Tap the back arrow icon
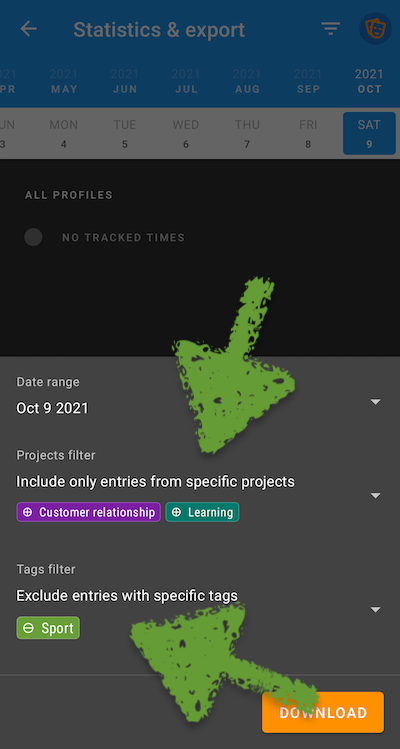The height and width of the screenshot is (749, 400). tap(28, 29)
